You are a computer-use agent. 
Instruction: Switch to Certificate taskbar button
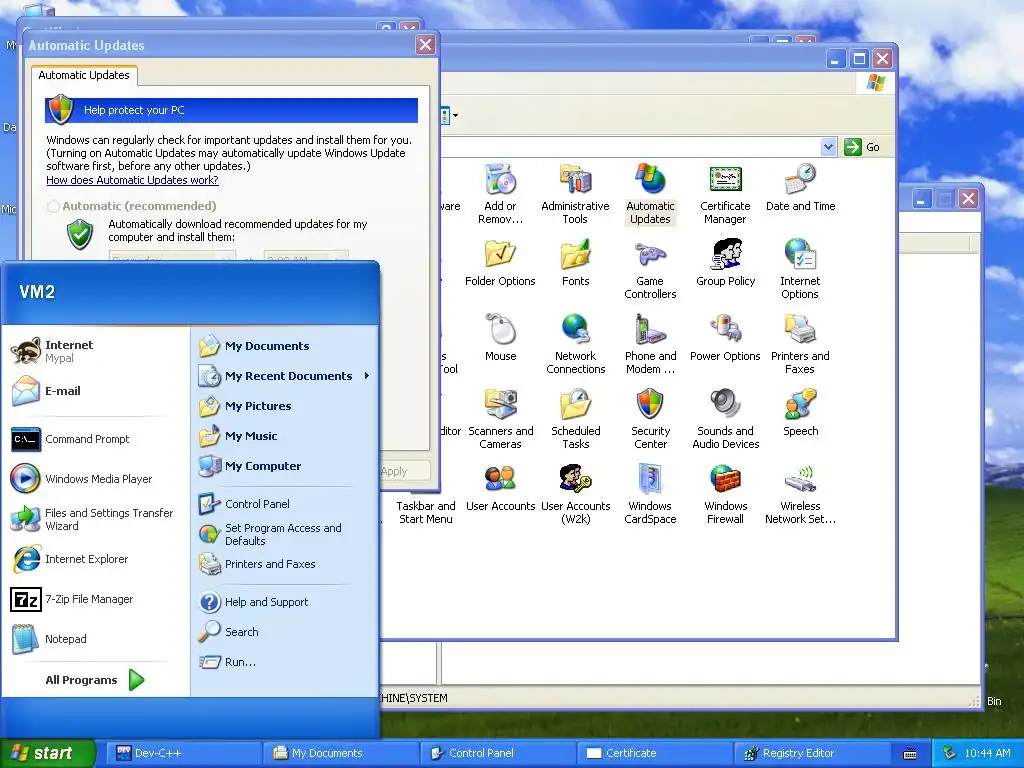tap(654, 753)
